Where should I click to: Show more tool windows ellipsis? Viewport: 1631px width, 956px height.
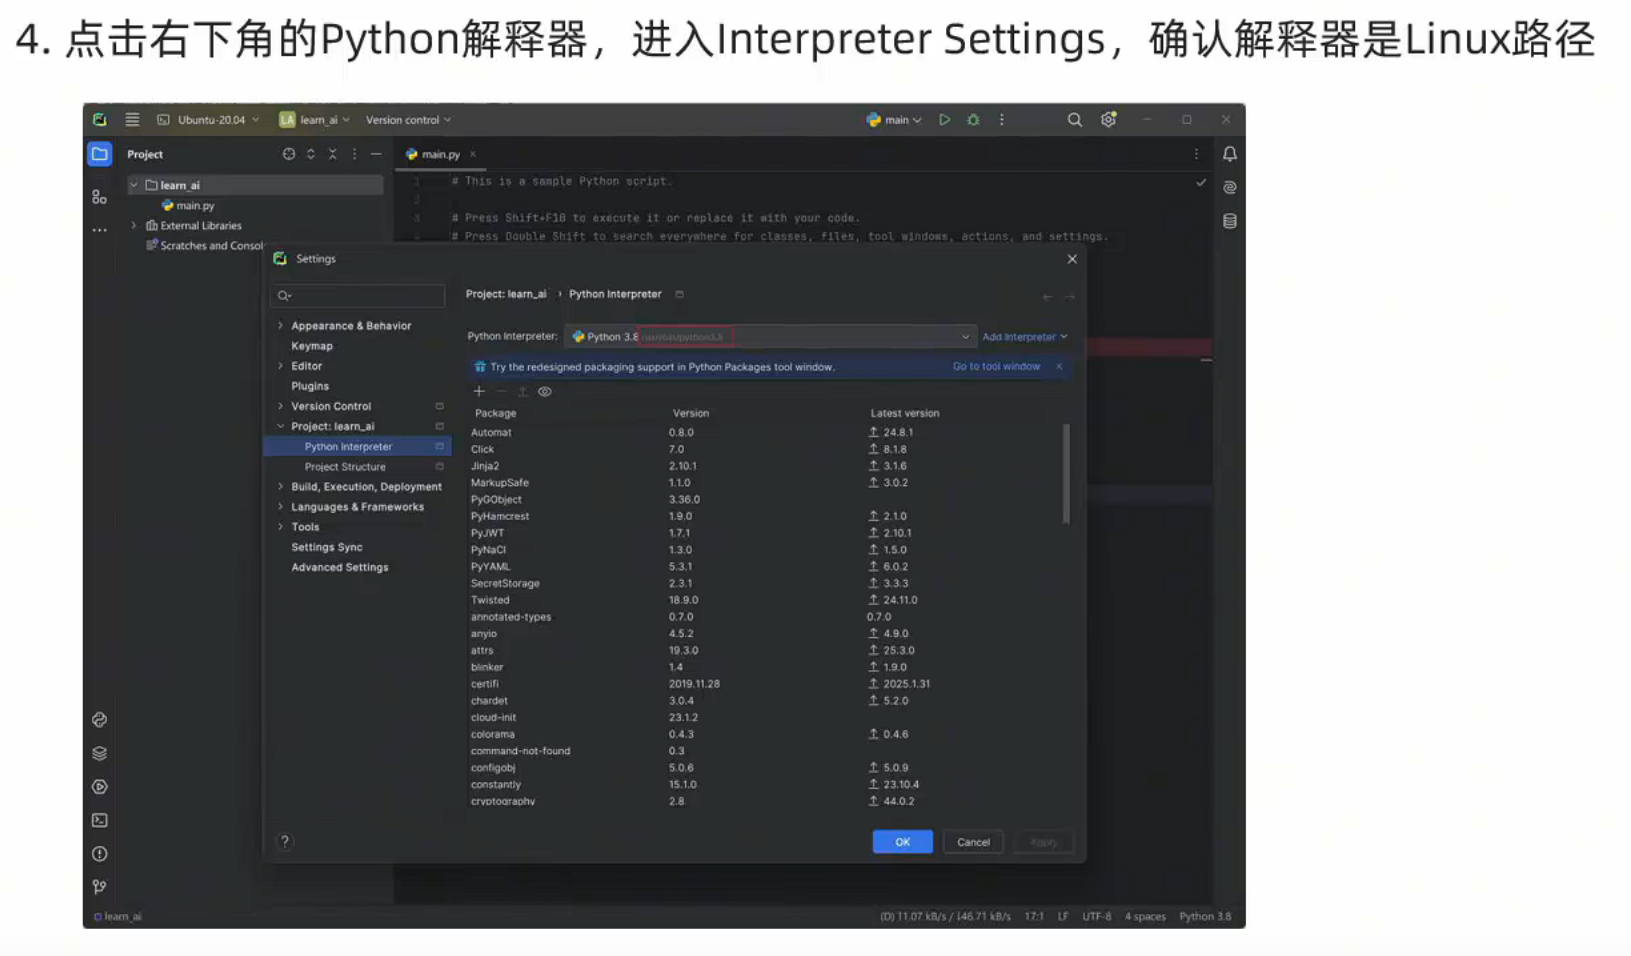pyautogui.click(x=99, y=230)
